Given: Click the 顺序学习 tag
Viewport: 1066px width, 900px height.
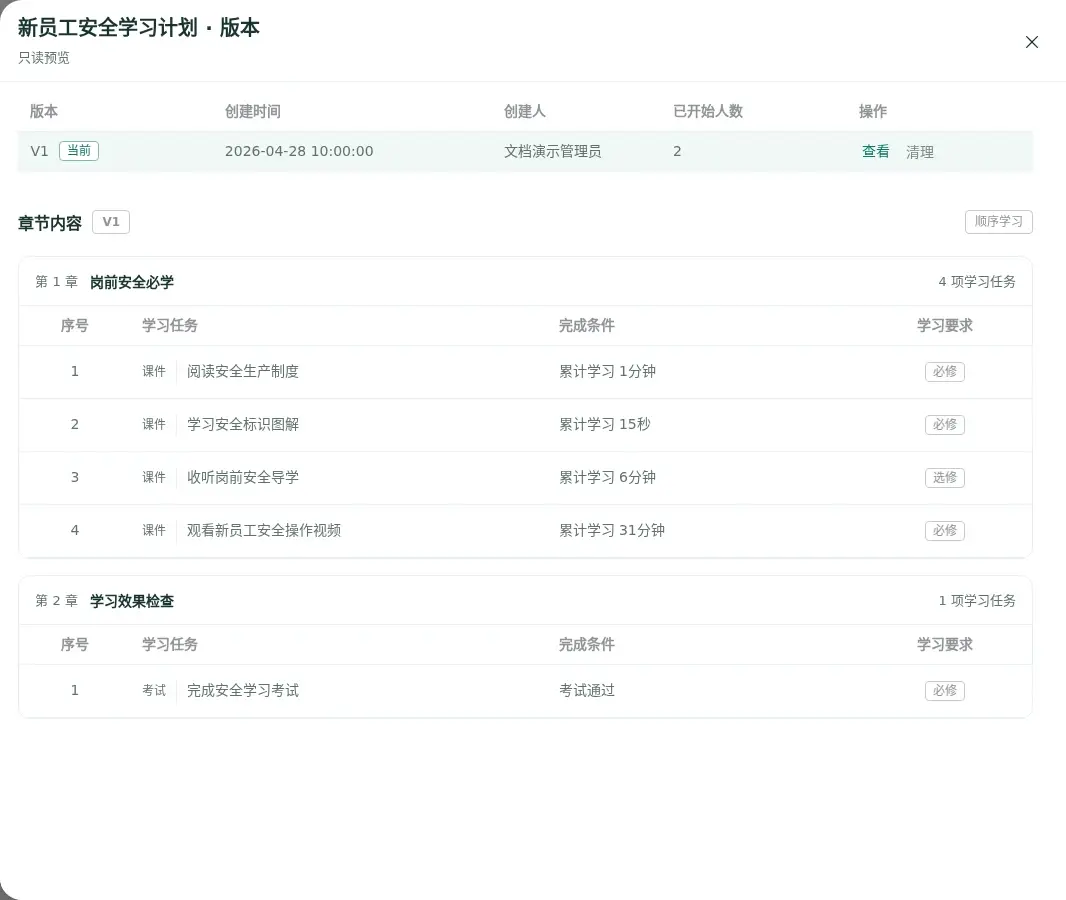Looking at the screenshot, I should [x=998, y=222].
